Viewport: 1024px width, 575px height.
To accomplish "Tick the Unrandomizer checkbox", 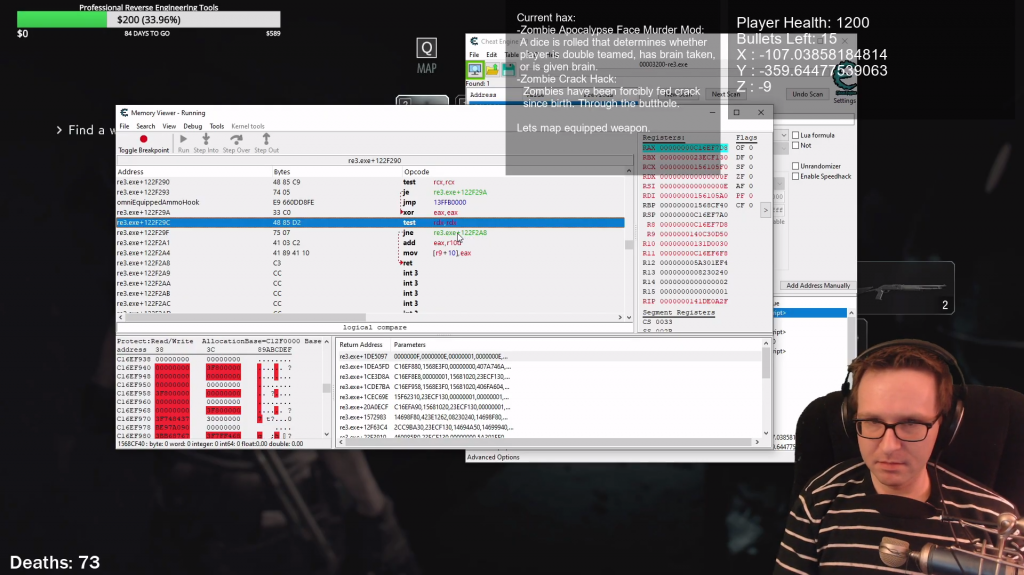I will point(796,165).
